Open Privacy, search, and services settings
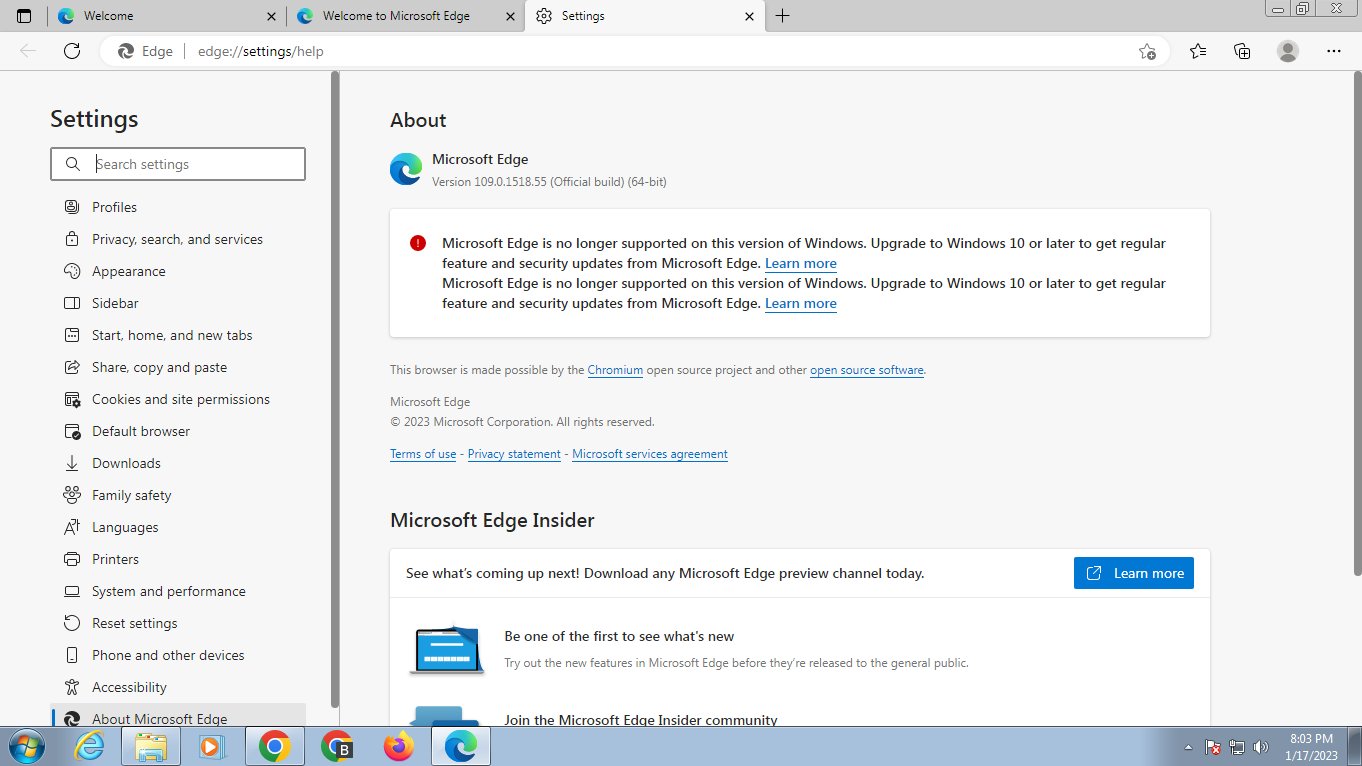 [178, 239]
